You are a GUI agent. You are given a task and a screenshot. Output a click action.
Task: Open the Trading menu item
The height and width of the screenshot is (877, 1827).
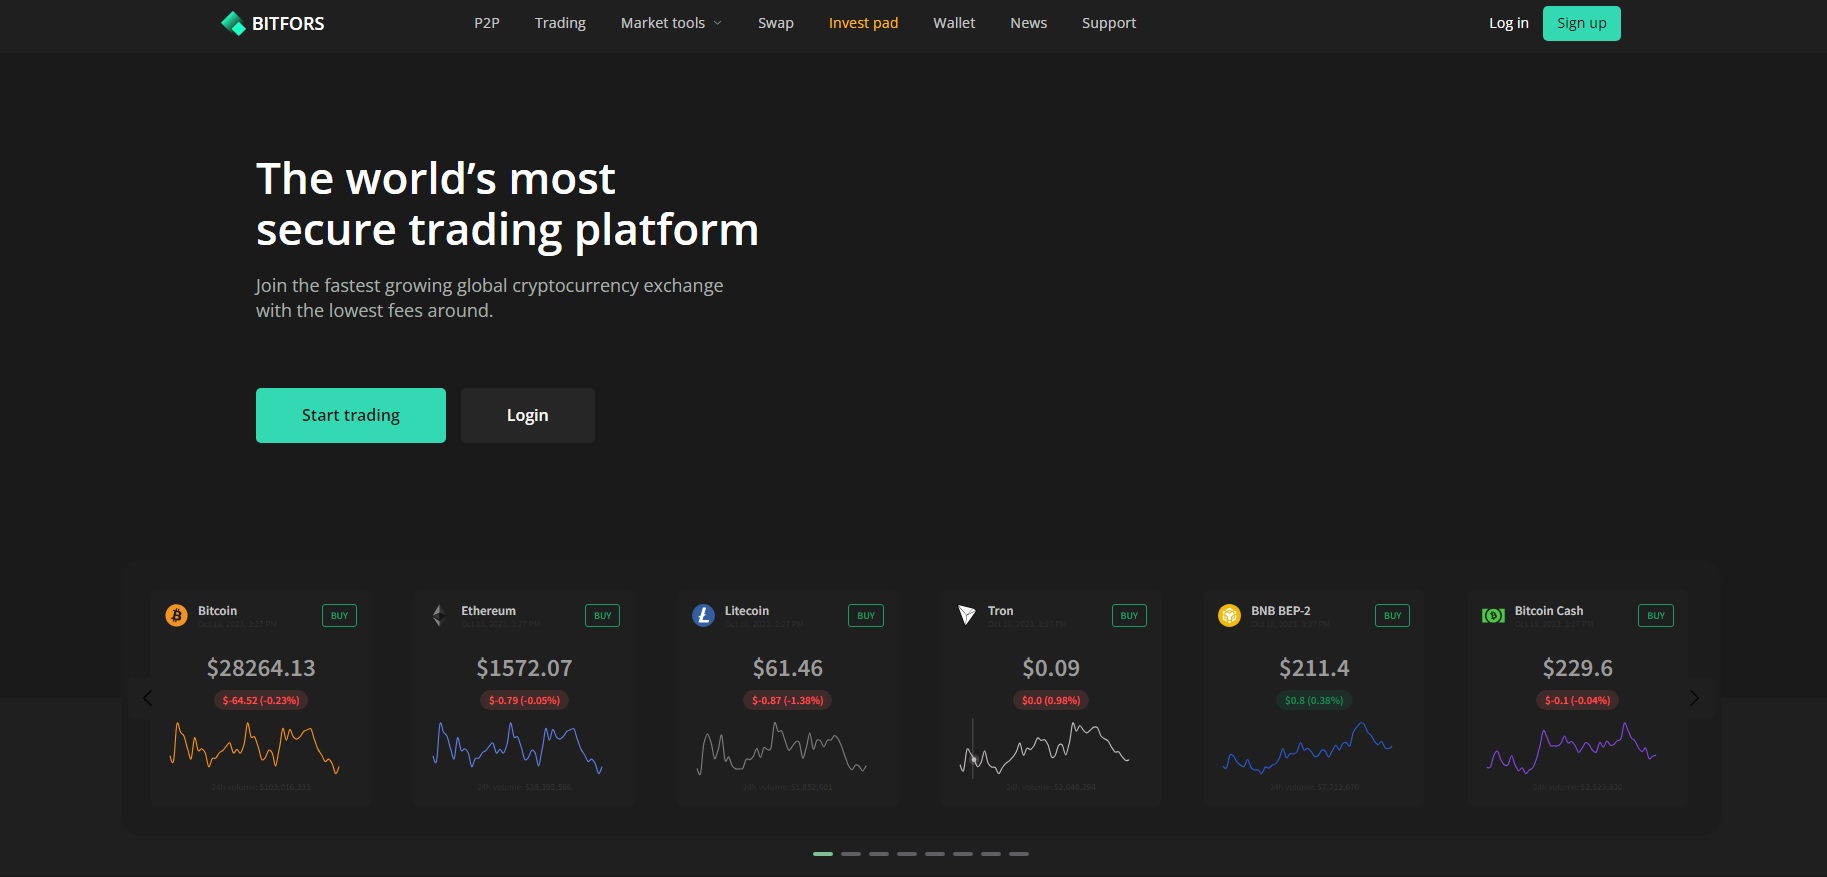point(560,23)
